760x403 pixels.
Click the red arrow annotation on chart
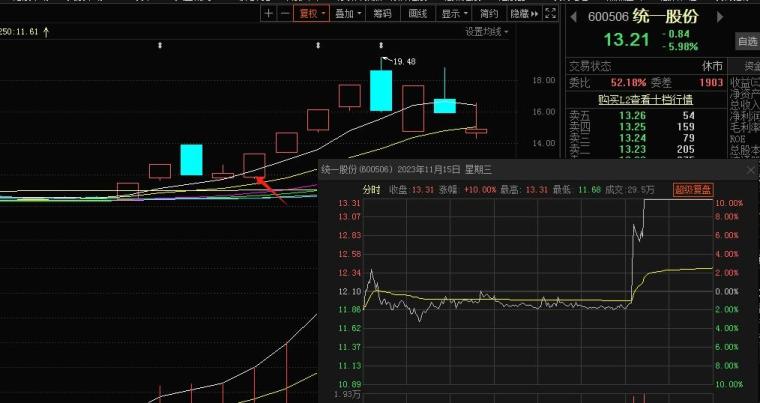(x=271, y=190)
